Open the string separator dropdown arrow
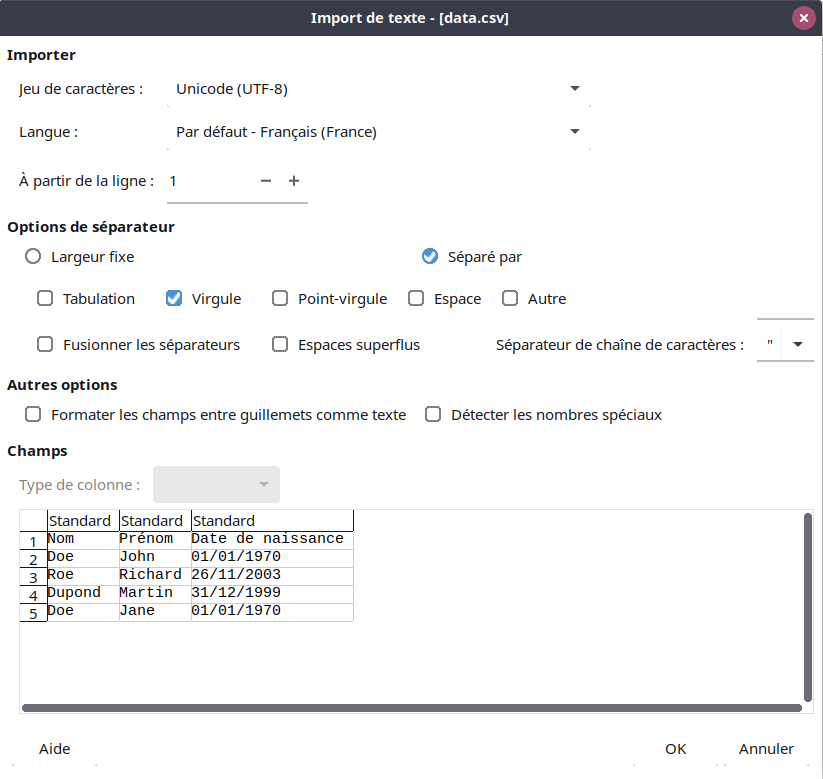Screen dimensions: 823x779 [x=798, y=344]
